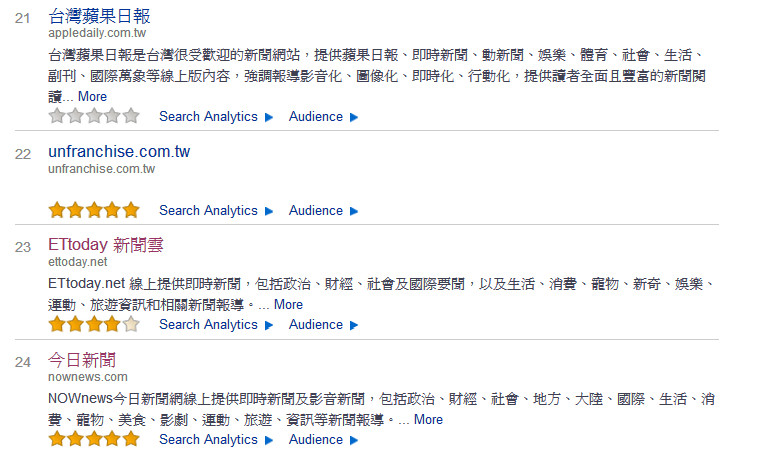
Task: Click the unfranchise.com.tw five-star rating
Action: pos(94,210)
